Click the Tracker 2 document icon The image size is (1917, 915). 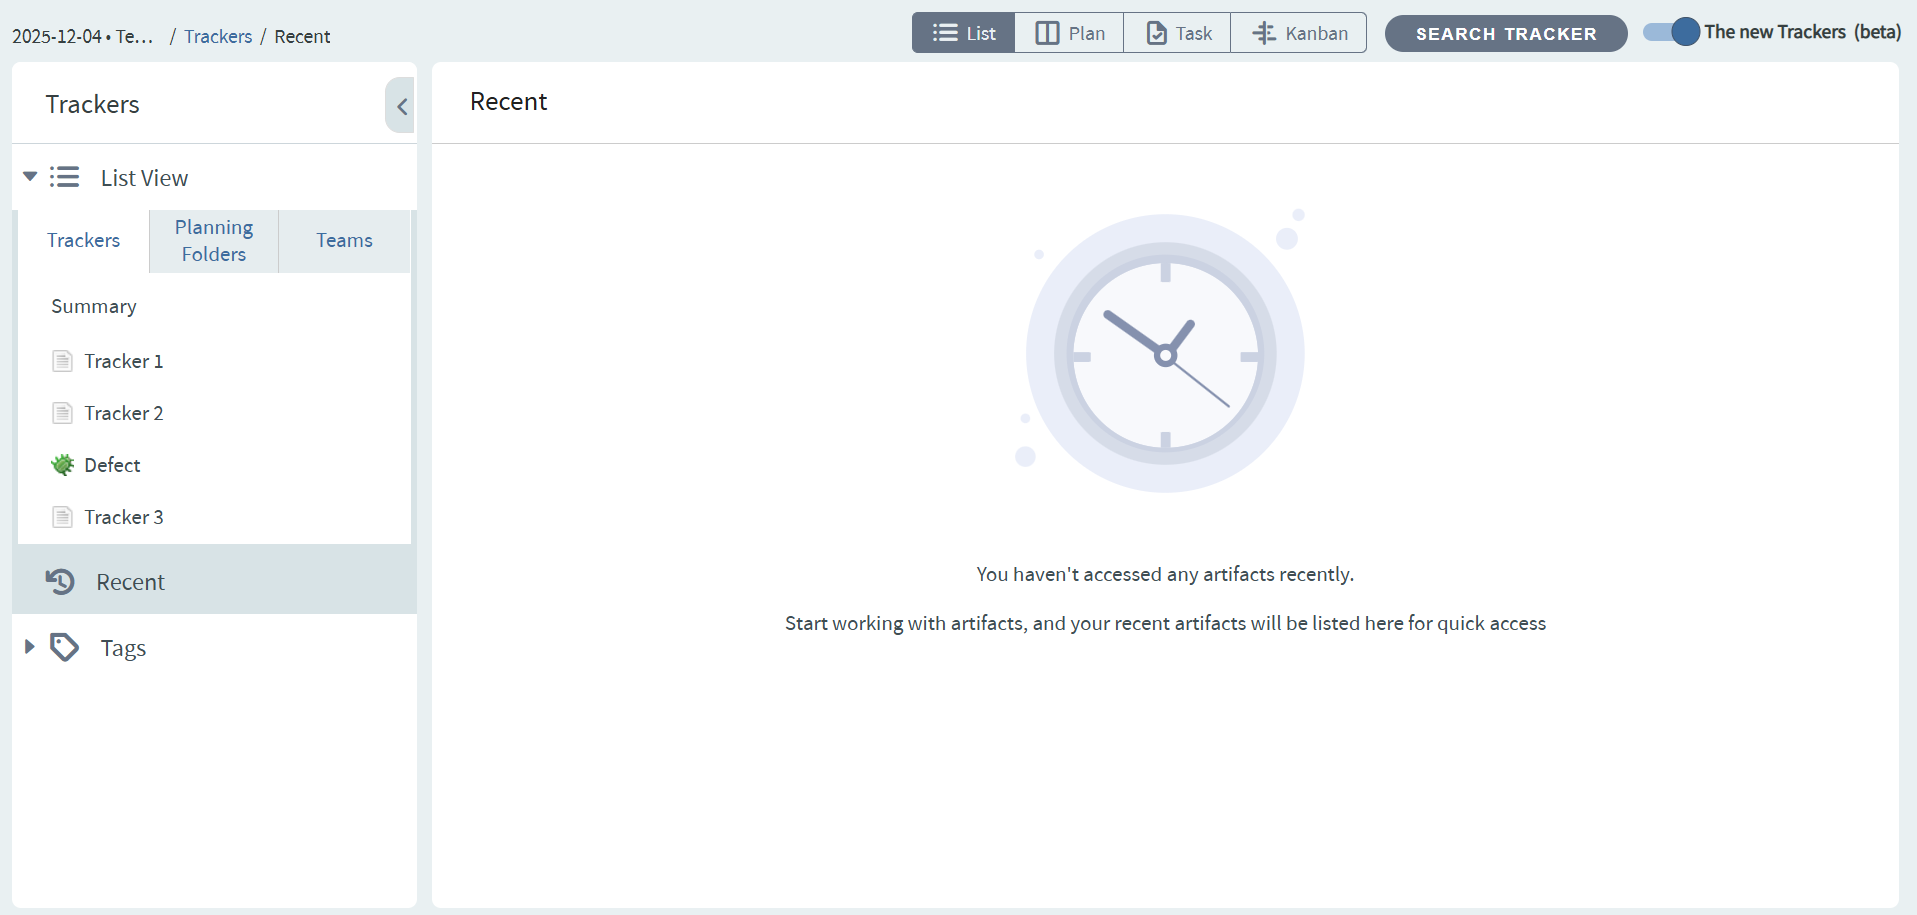click(x=62, y=413)
